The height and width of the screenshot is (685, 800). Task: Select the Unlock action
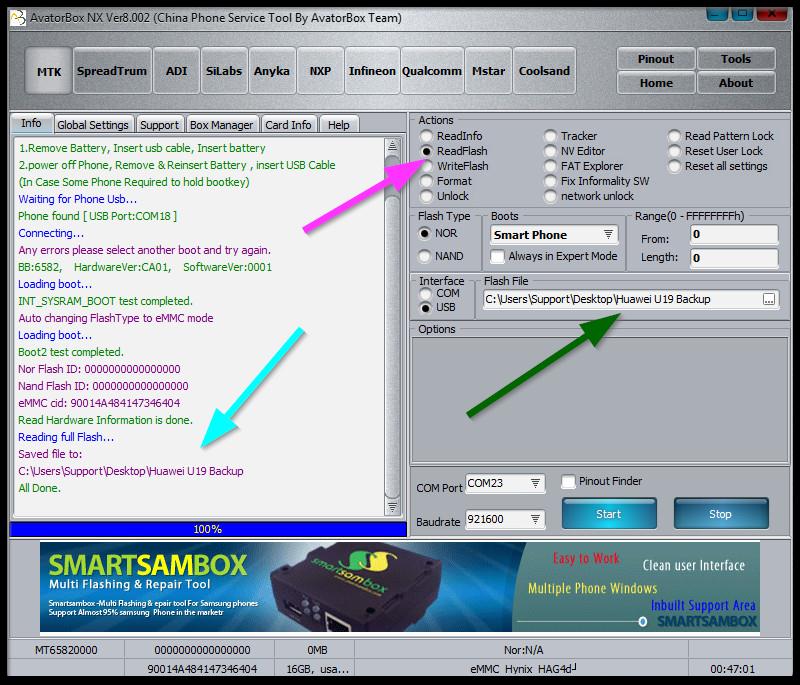[x=444, y=196]
